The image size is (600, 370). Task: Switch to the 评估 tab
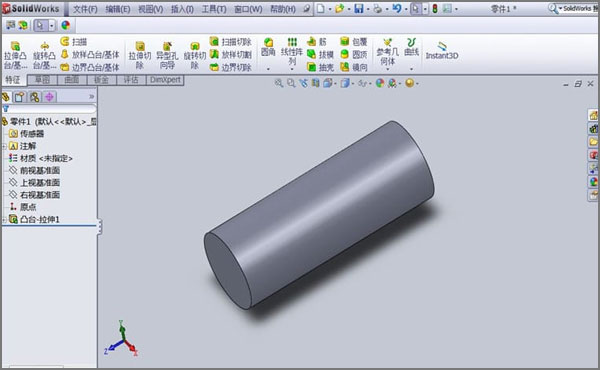[x=131, y=80]
